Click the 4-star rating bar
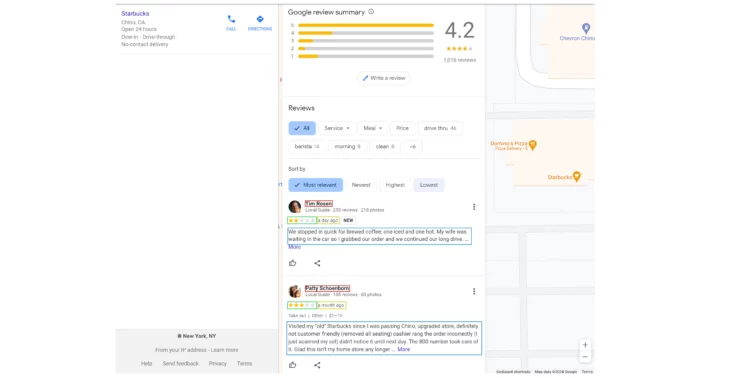 [366, 33]
